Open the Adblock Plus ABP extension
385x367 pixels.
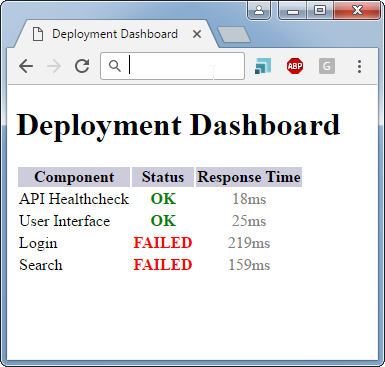[295, 66]
